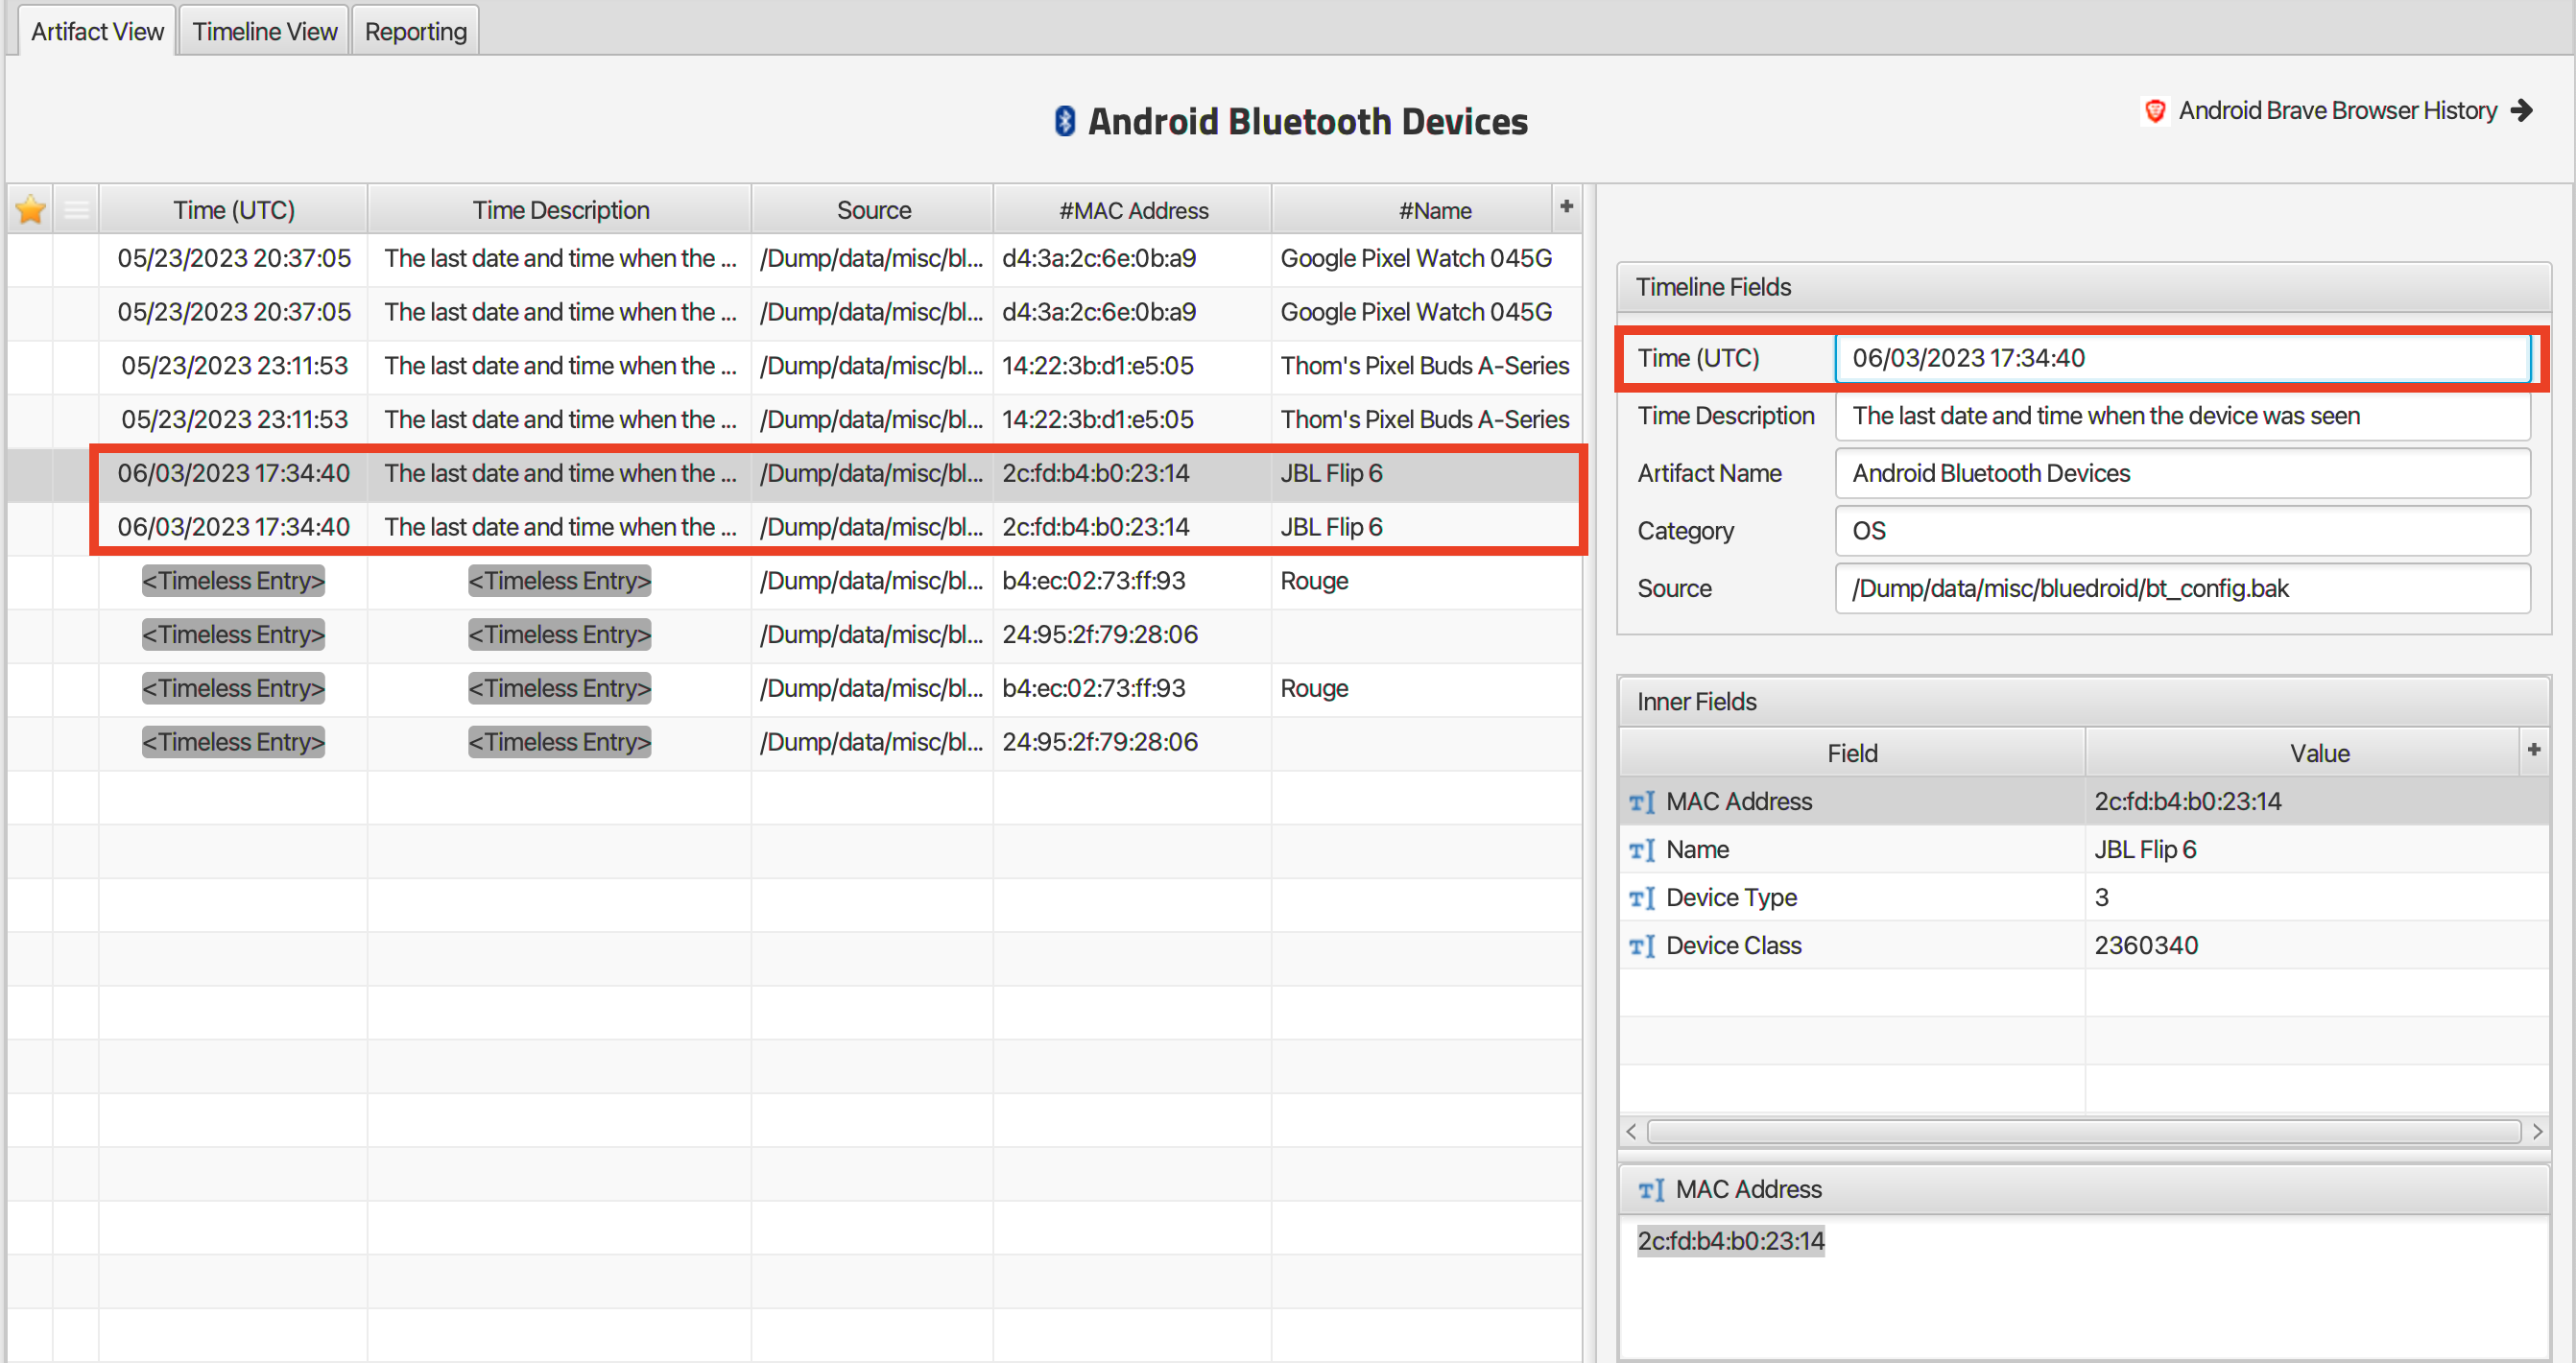Click third row Time Description text
This screenshot has width=2576, height=1363.
pos(560,366)
